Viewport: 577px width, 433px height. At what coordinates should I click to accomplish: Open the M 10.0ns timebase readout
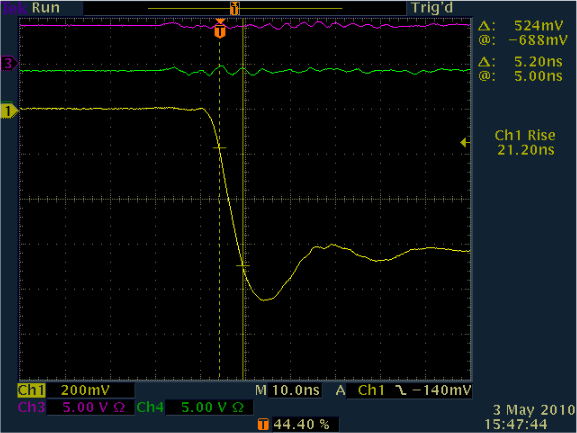(x=288, y=390)
